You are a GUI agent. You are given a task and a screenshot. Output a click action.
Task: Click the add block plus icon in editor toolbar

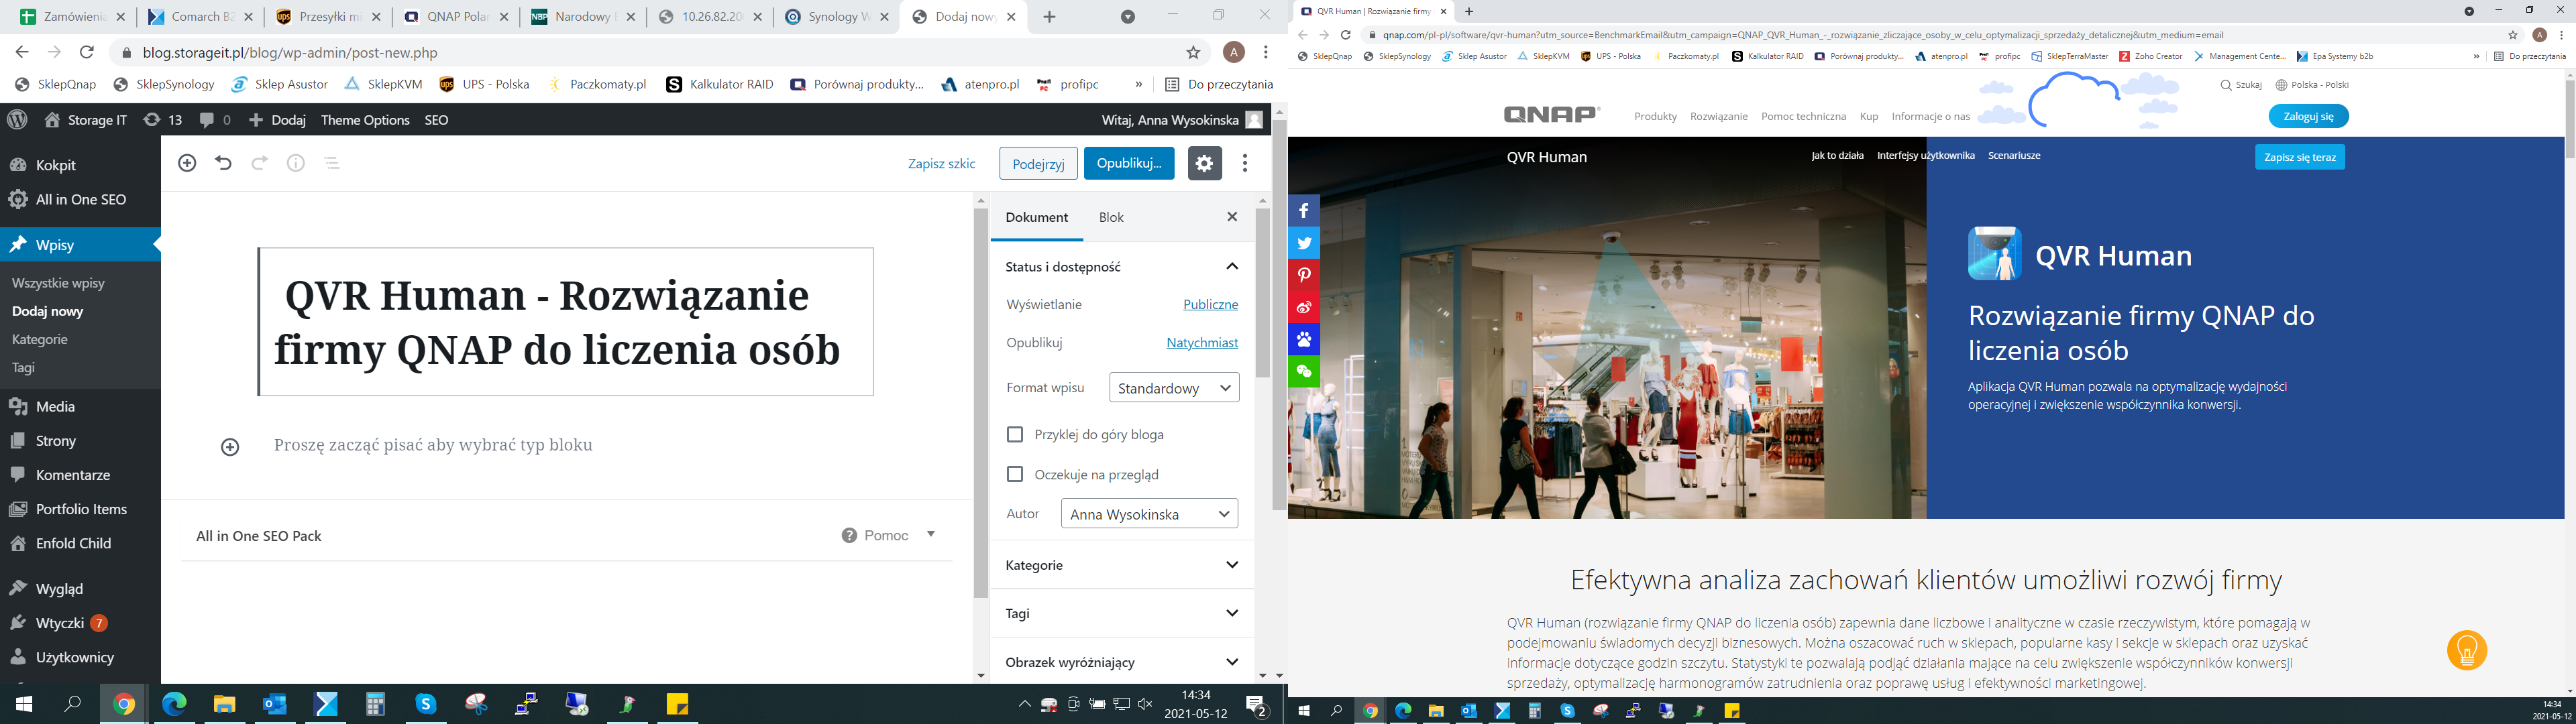[x=187, y=163]
